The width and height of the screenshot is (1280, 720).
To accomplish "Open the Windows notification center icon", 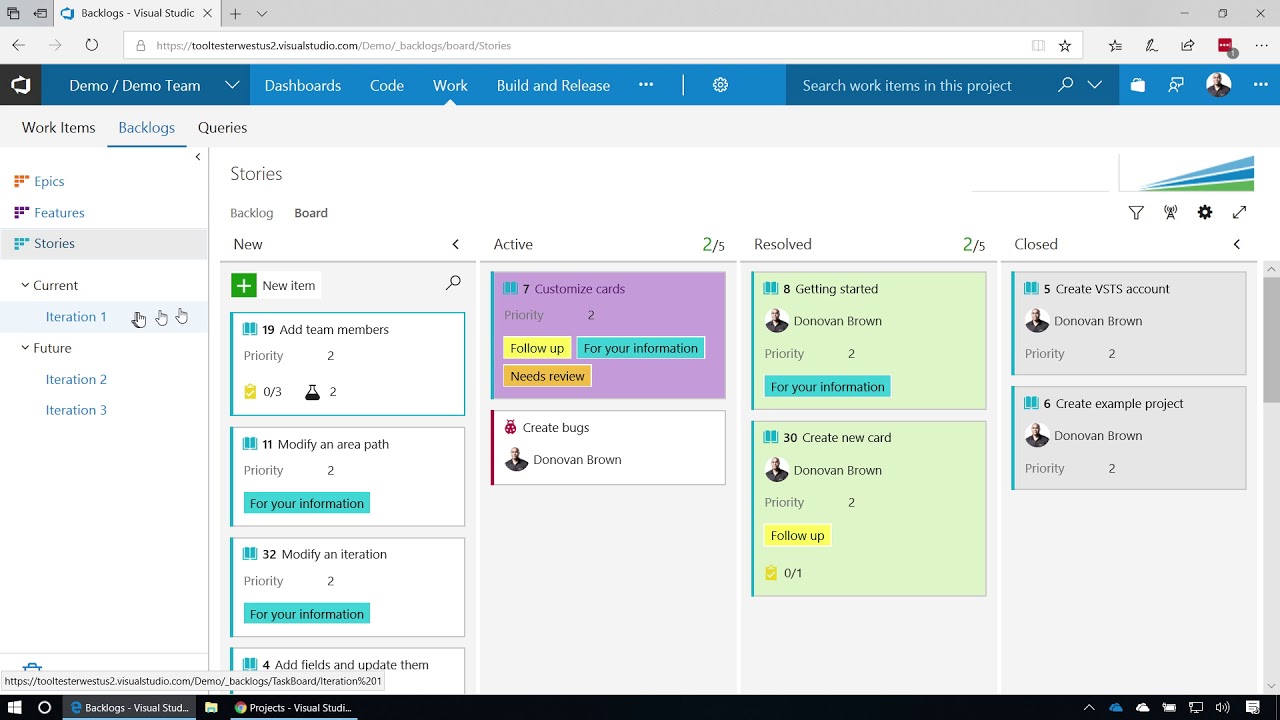I will click(1253, 707).
